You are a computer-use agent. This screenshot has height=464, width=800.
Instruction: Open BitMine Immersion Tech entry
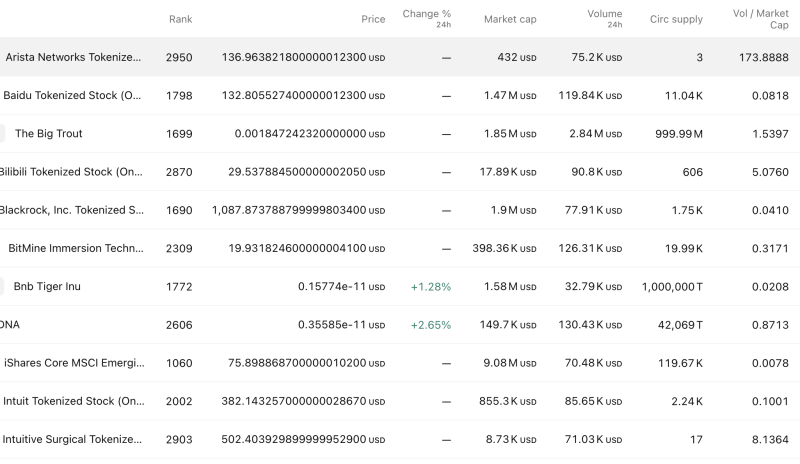click(x=76, y=249)
